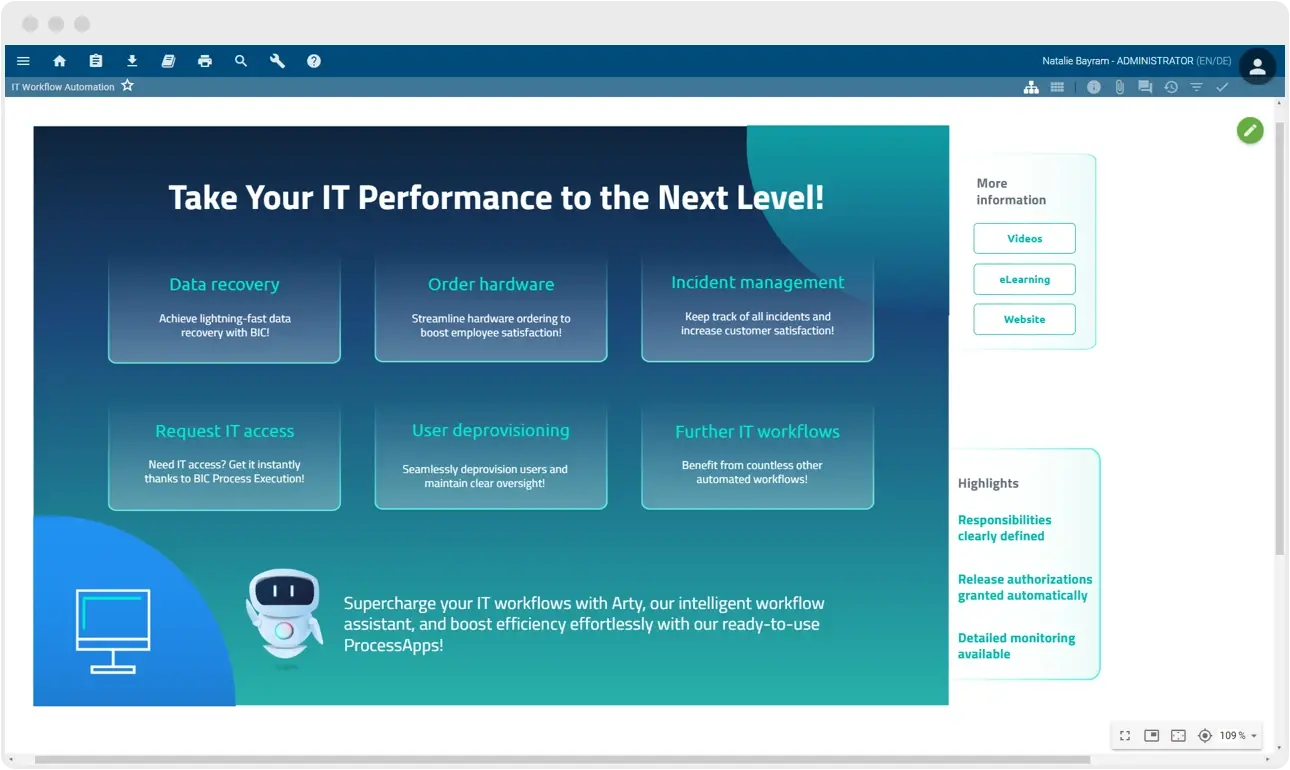Click the checkmark validation icon

tap(1222, 88)
